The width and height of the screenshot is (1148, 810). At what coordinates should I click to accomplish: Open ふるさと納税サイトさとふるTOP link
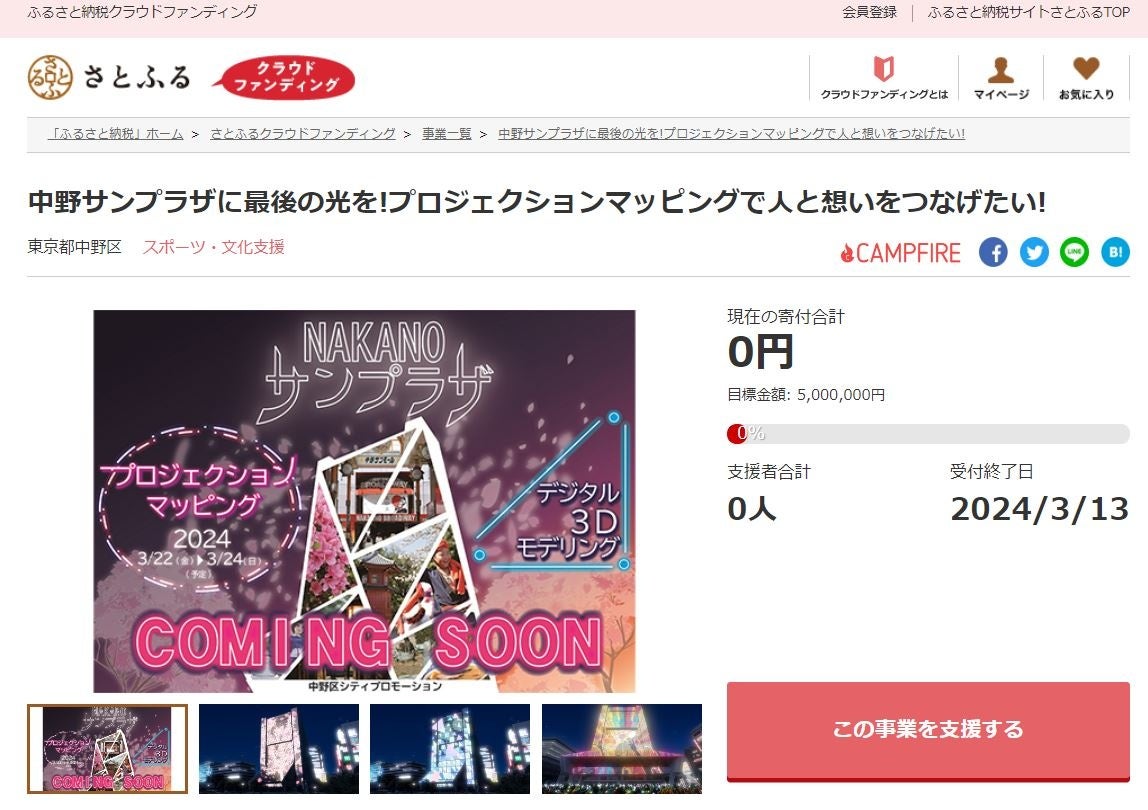click(1029, 12)
